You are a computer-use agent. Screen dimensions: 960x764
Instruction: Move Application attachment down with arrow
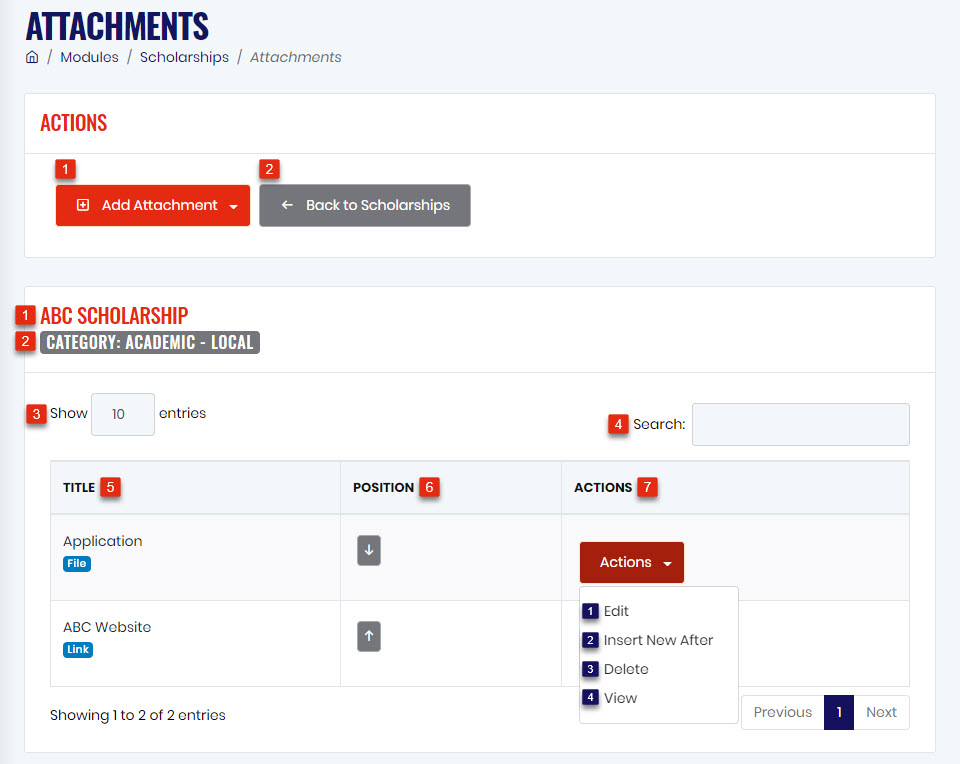(x=369, y=550)
